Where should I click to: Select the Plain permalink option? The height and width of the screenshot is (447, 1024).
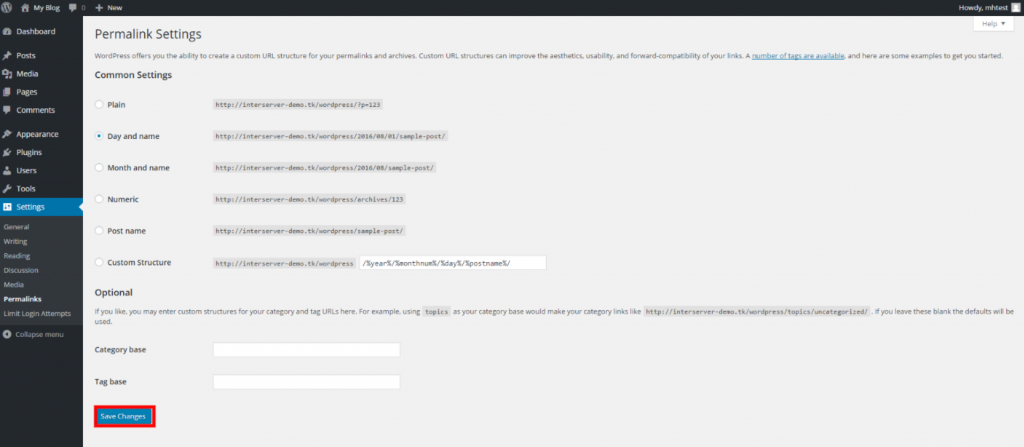99,104
